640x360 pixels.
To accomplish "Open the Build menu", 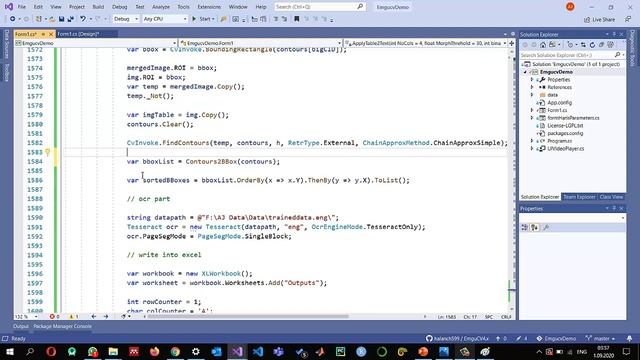I will (98, 7).
